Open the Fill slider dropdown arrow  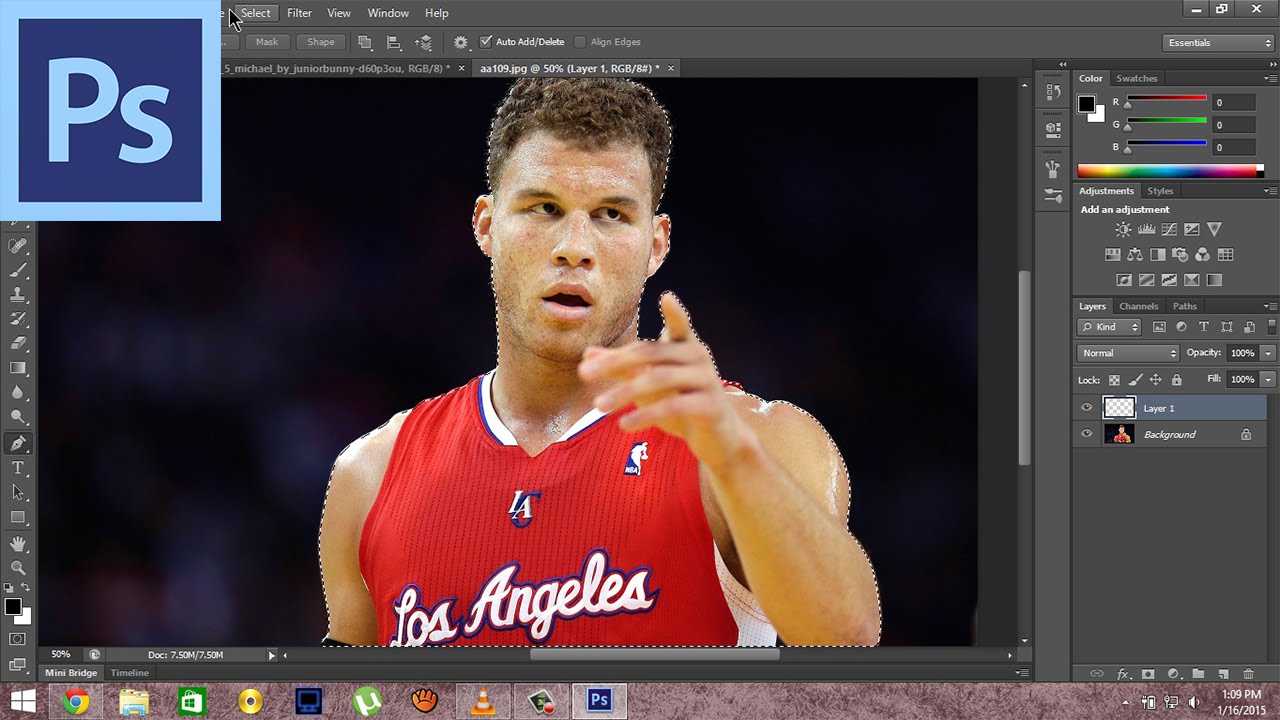(1268, 380)
